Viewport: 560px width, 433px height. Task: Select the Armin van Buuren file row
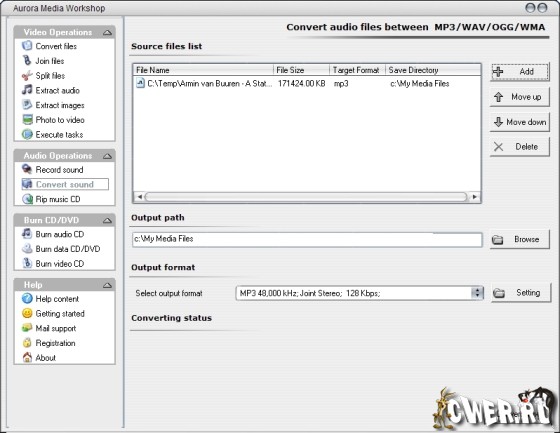coord(307,83)
